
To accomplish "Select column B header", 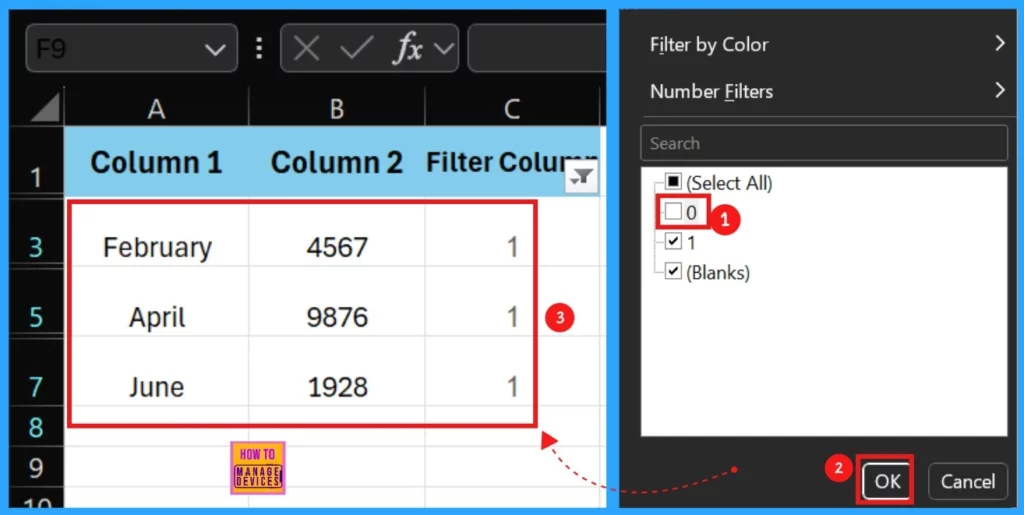I will click(x=336, y=108).
